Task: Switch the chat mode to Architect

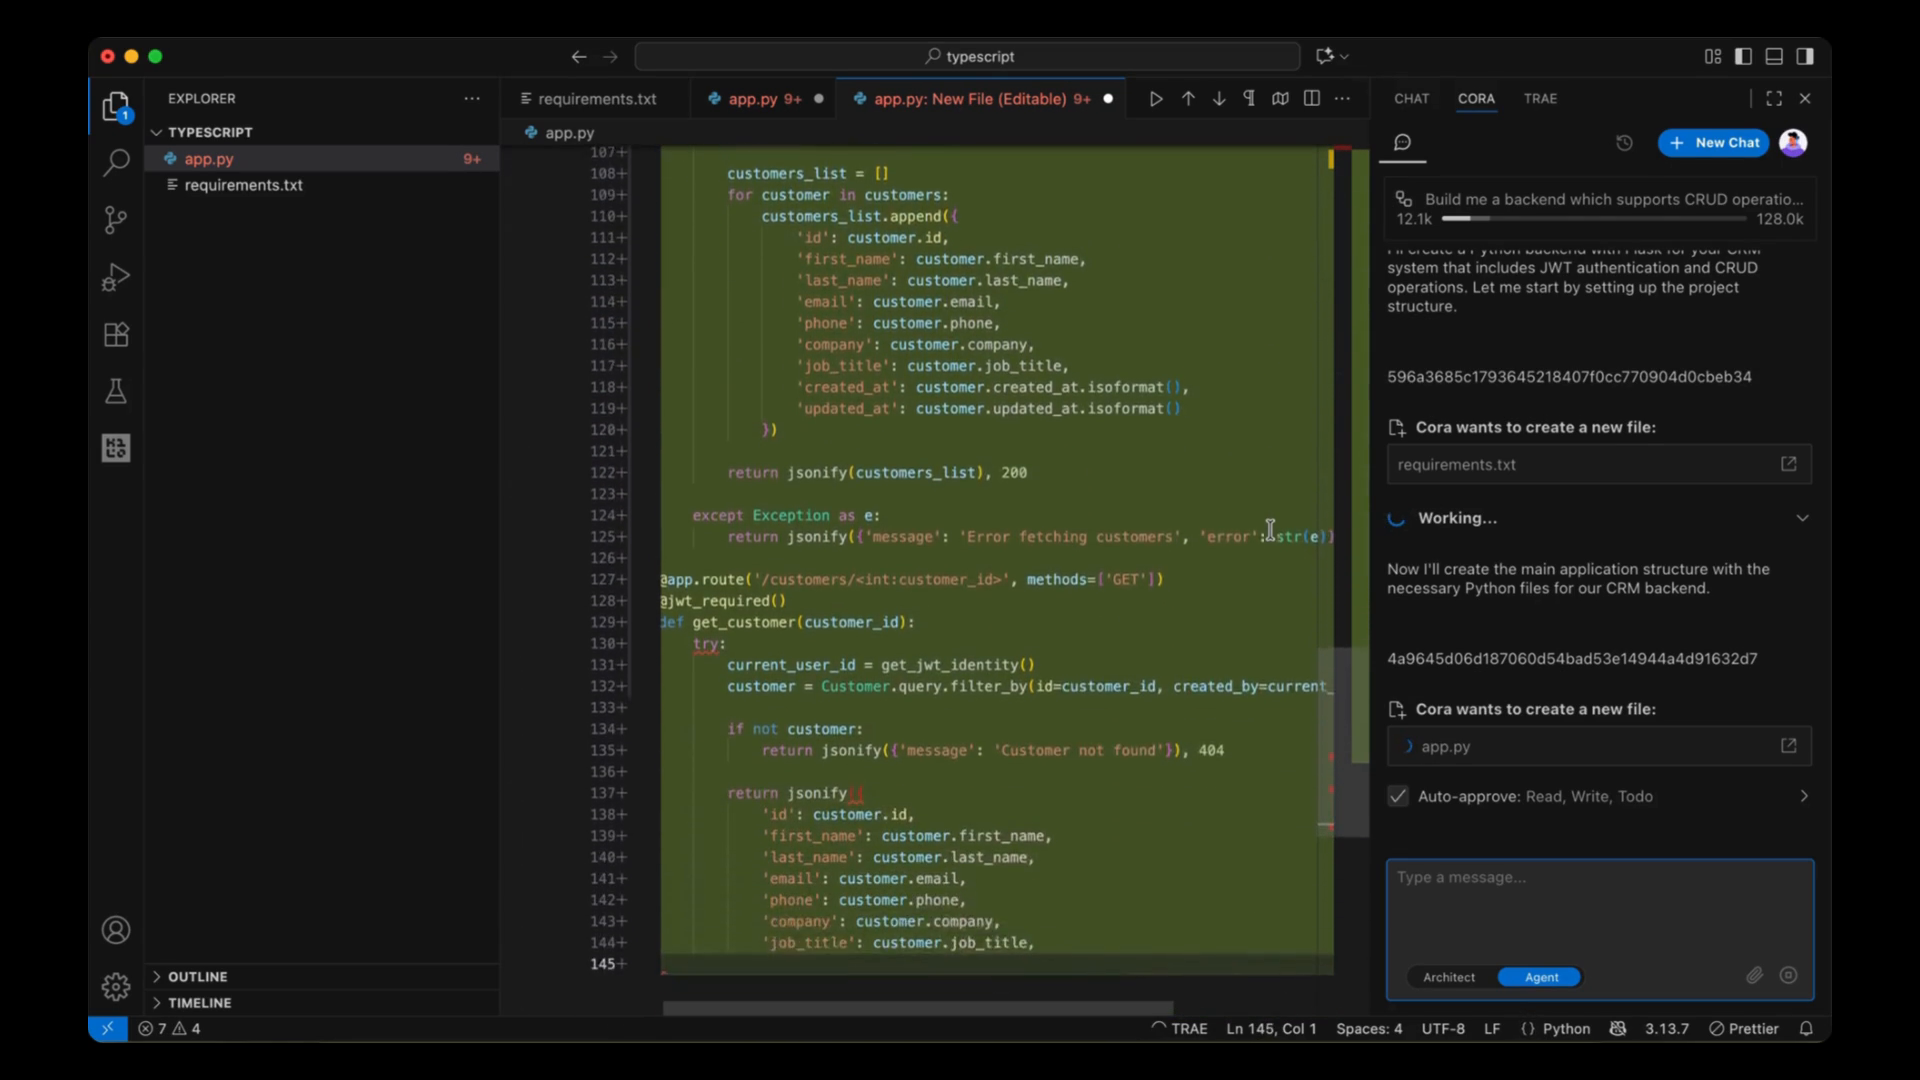Action: pyautogui.click(x=1449, y=977)
